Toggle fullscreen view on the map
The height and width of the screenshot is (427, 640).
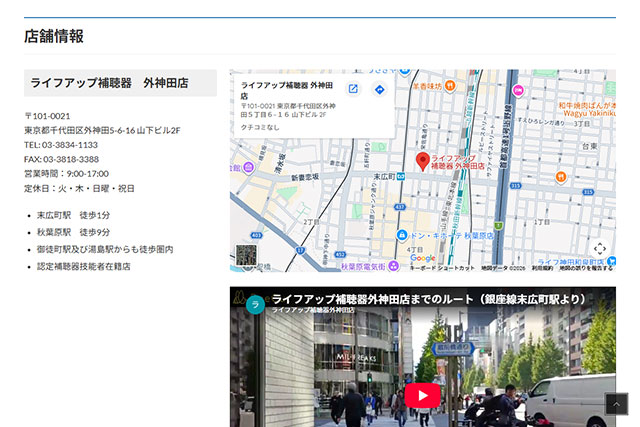click(x=600, y=248)
